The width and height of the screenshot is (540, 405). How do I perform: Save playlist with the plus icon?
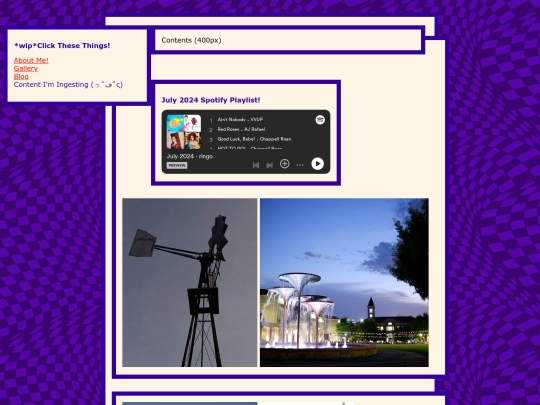click(x=284, y=164)
